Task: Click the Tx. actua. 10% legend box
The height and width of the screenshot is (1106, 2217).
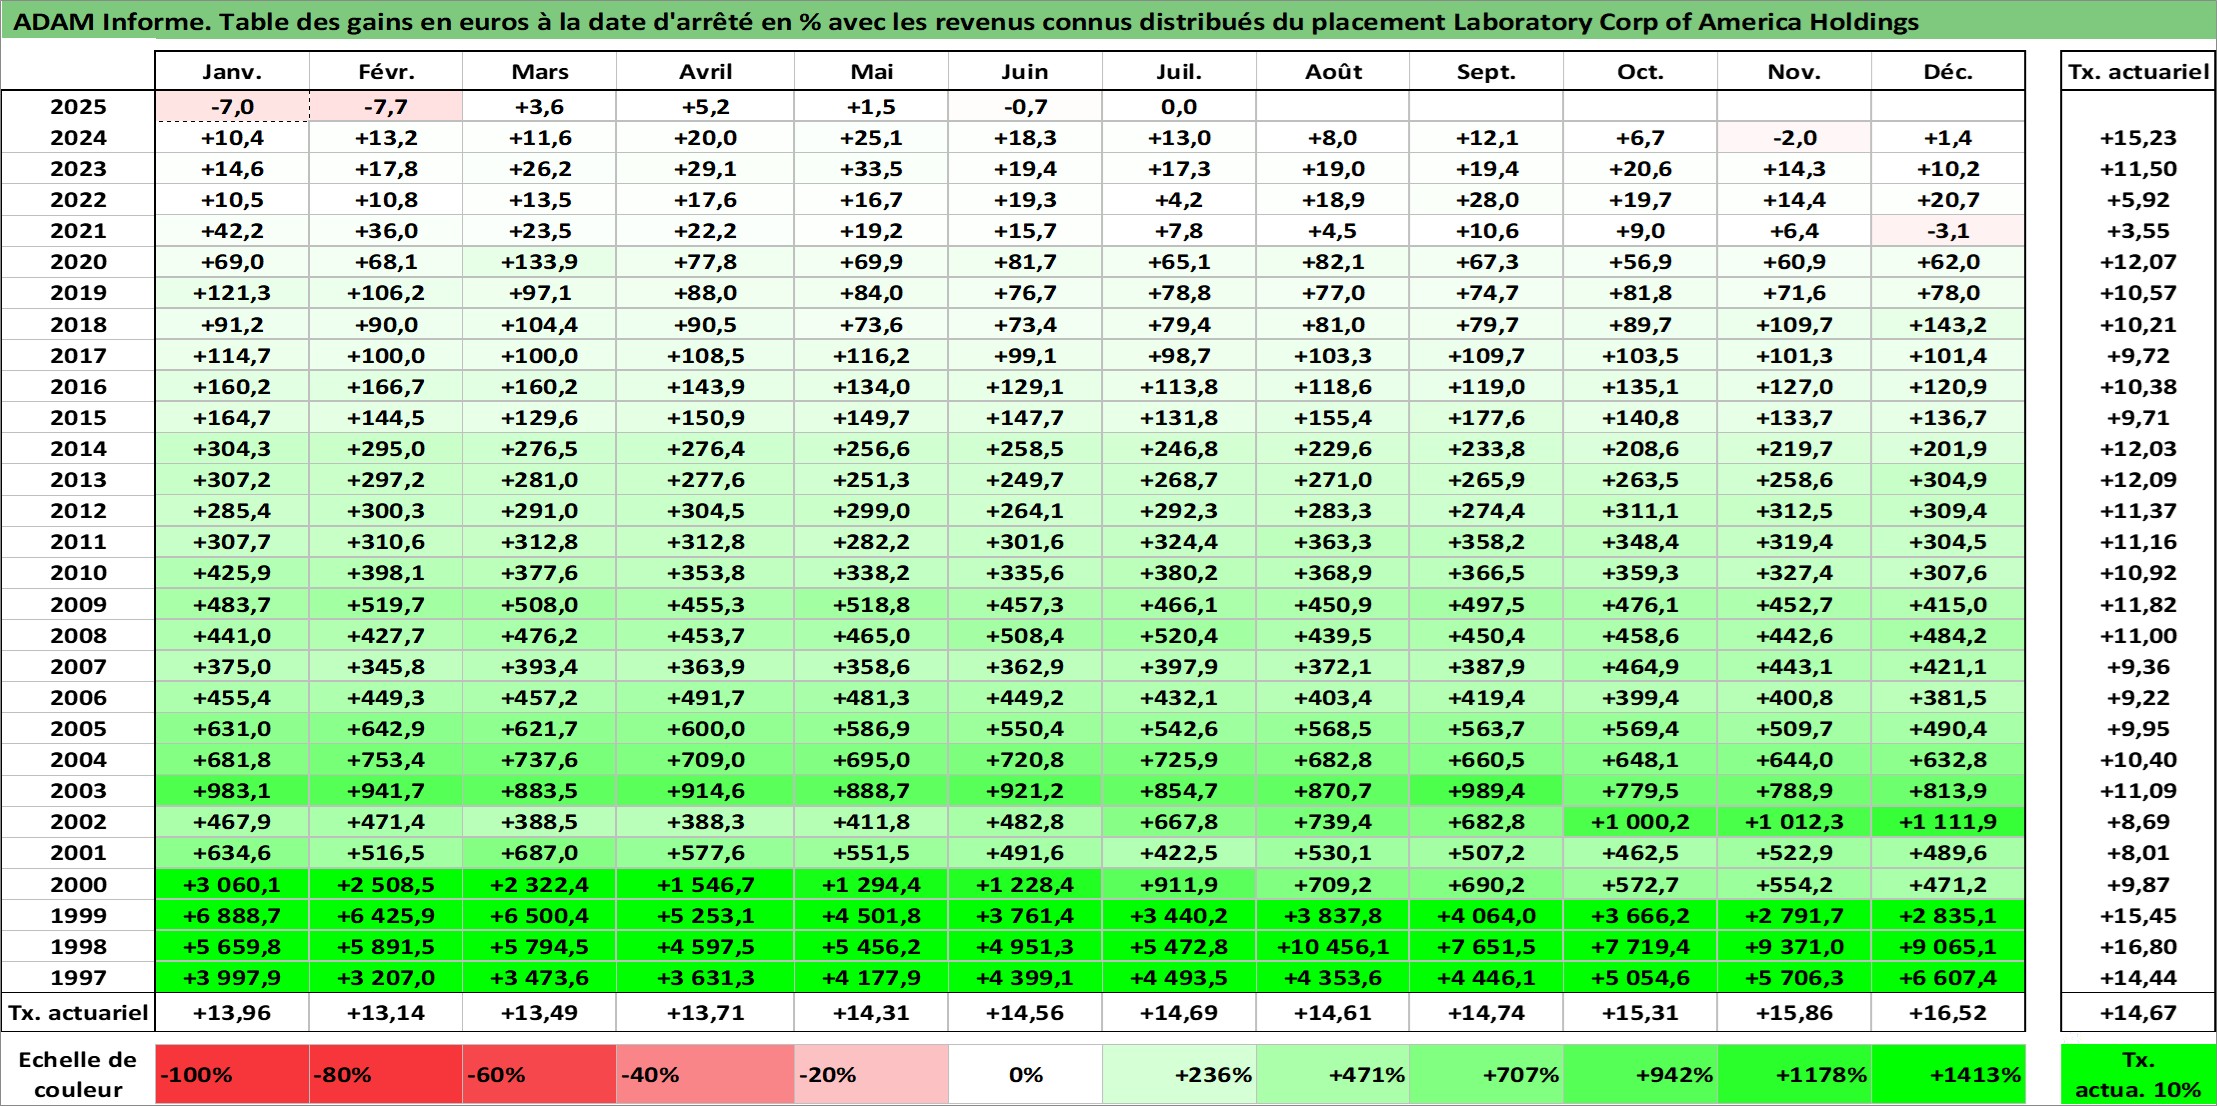Action: point(2138,1075)
